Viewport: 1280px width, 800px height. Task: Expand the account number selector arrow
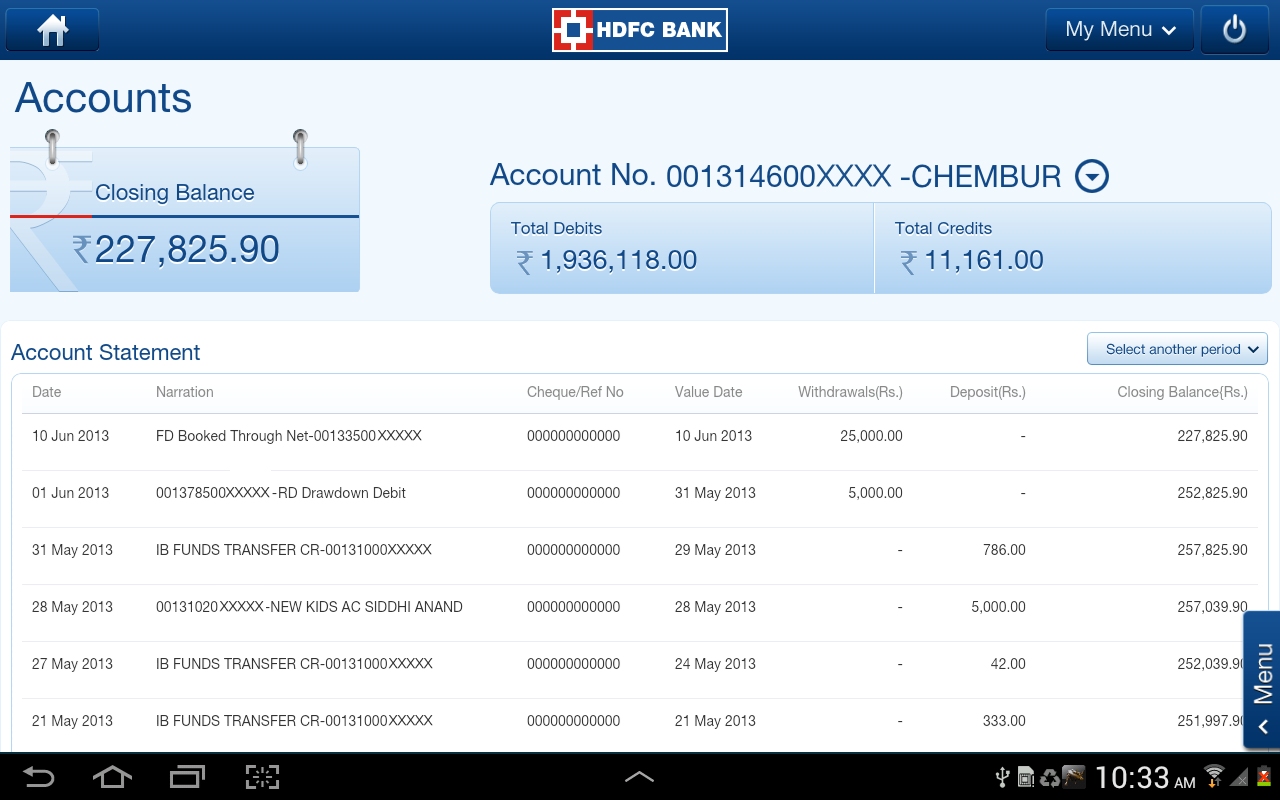click(x=1092, y=177)
